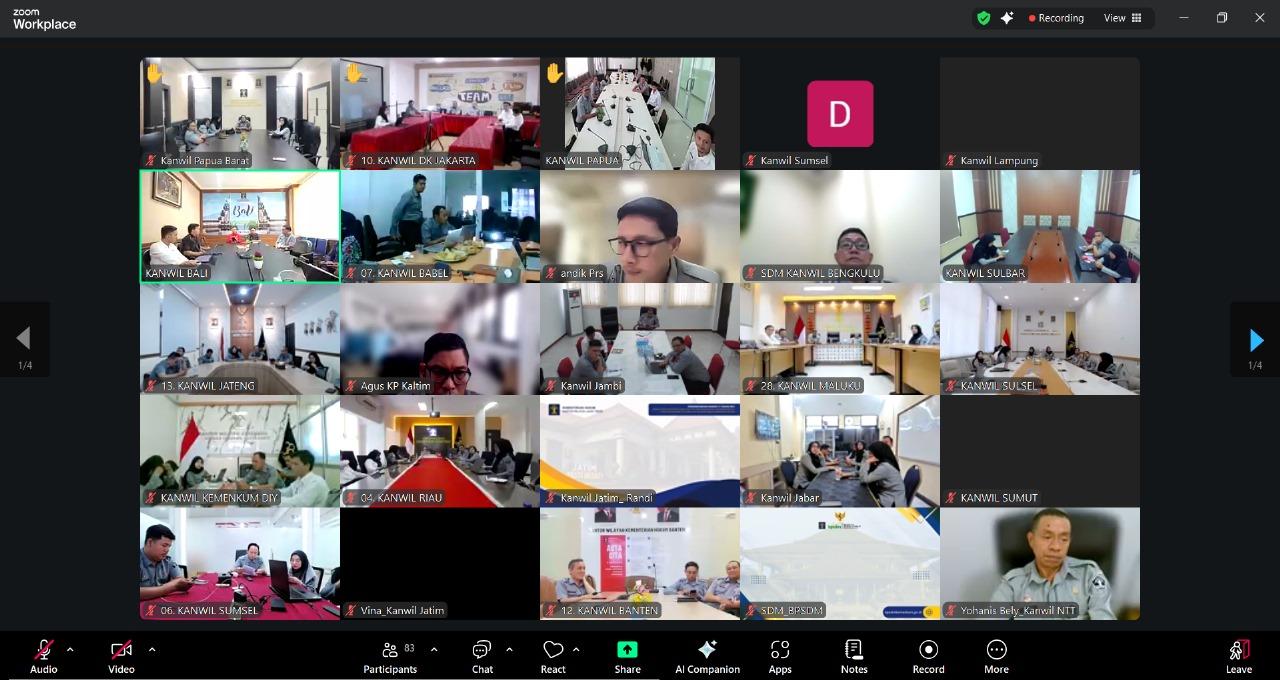This screenshot has height=680, width=1280.
Task: Click the Recording status indicator
Action: pyautogui.click(x=1056, y=18)
